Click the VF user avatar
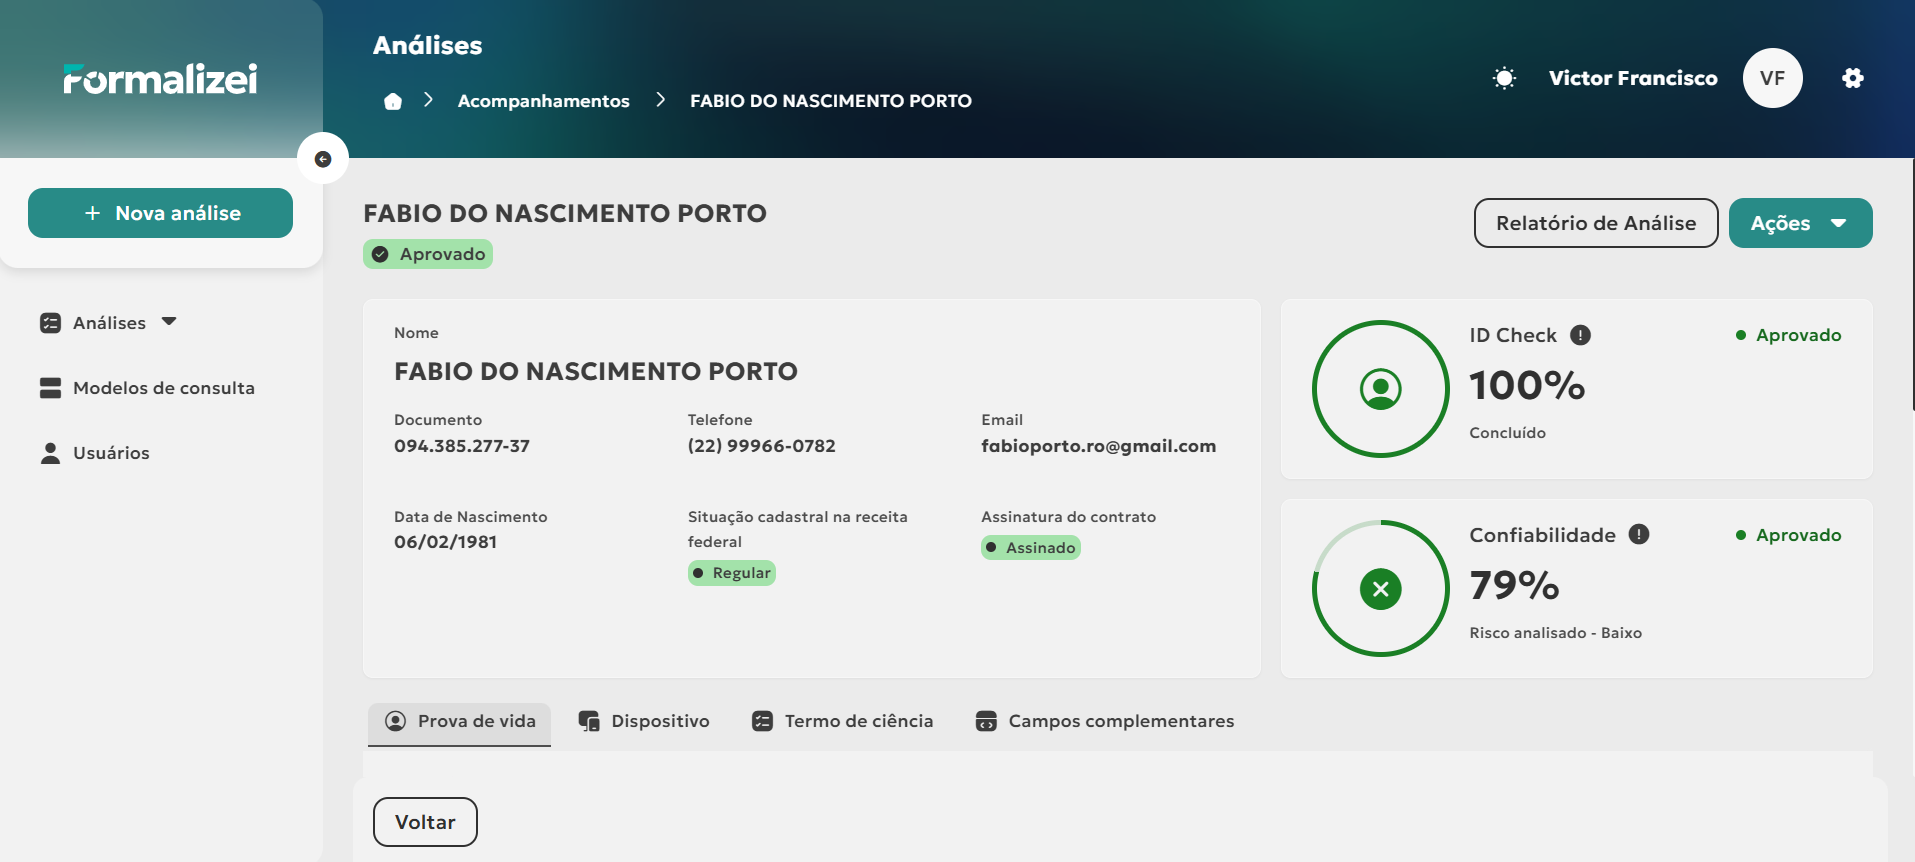This screenshot has width=1915, height=862. [1773, 78]
